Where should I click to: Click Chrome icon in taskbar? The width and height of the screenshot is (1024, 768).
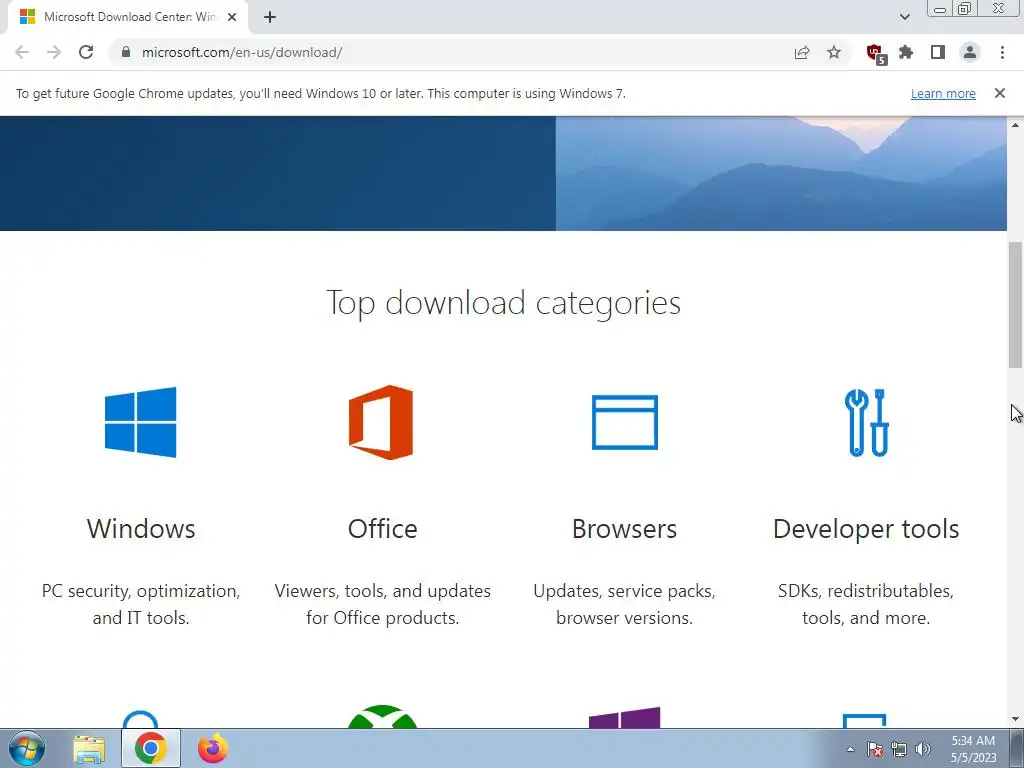coord(151,748)
